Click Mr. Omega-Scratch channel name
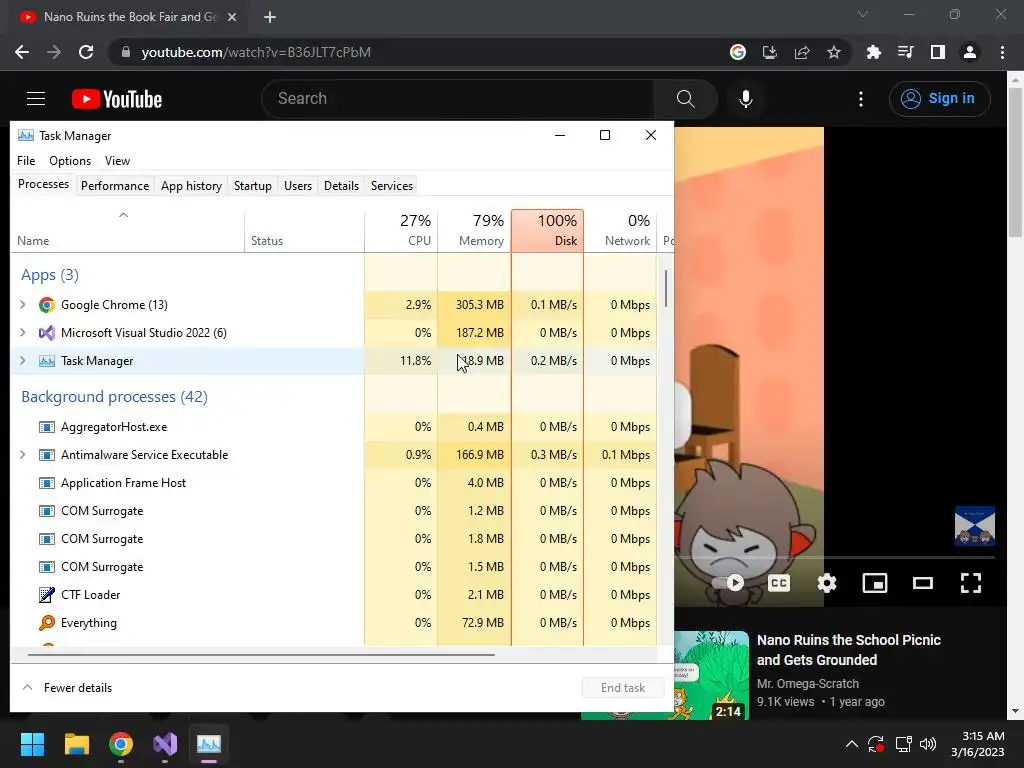The width and height of the screenshot is (1024, 768). coord(808,684)
